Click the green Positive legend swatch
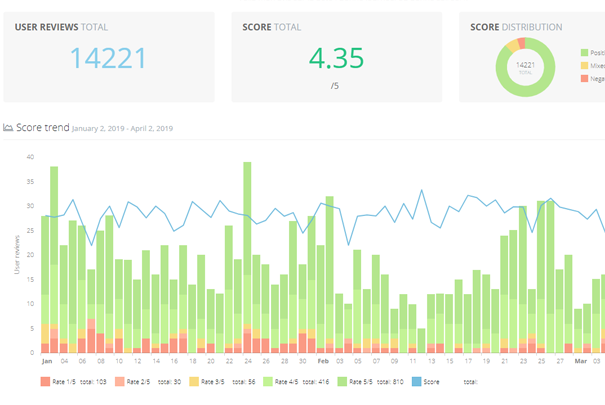Viewport: 605px width, 405px height. click(585, 52)
